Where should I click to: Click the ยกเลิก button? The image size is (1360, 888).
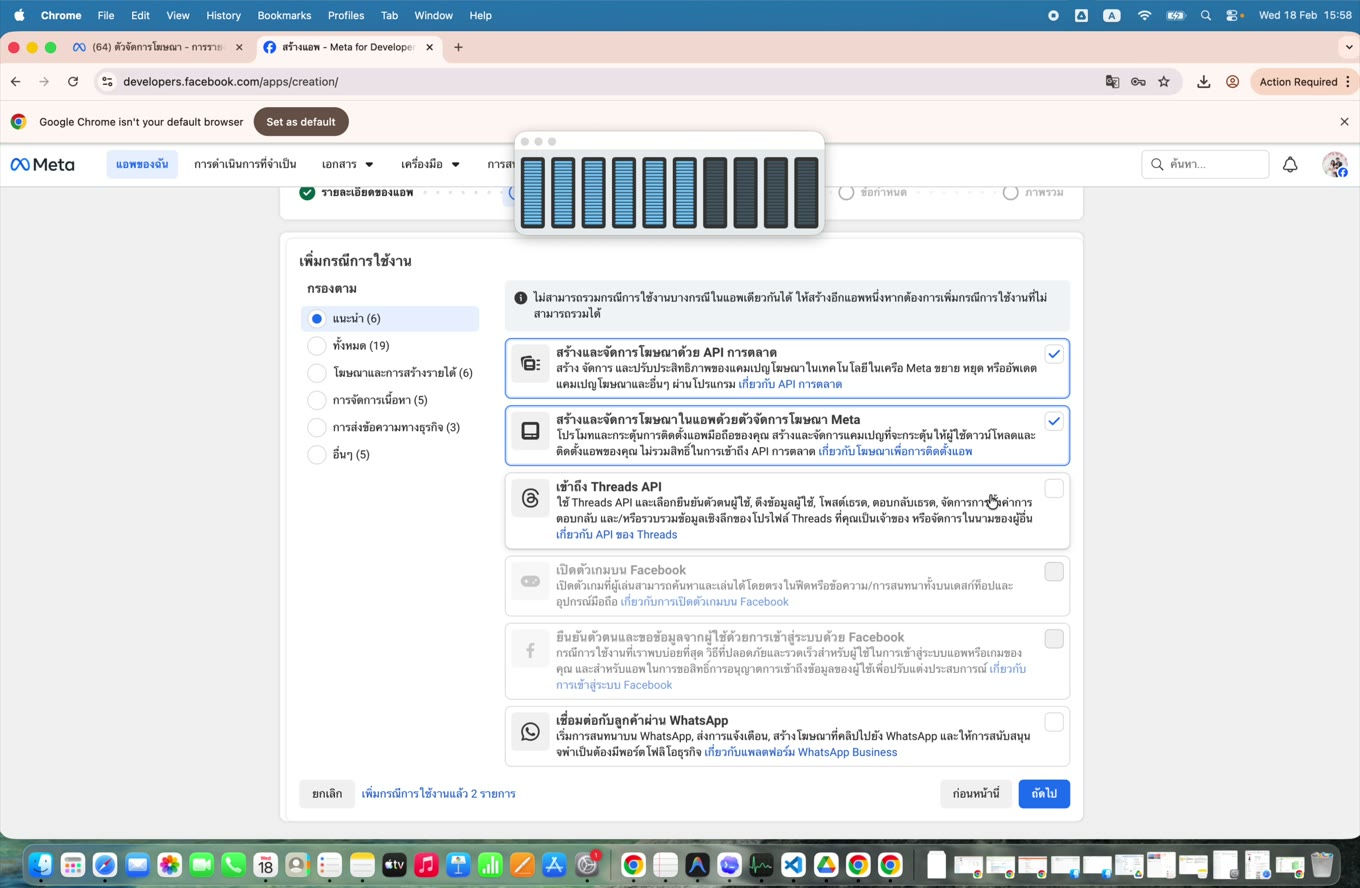[x=327, y=794]
